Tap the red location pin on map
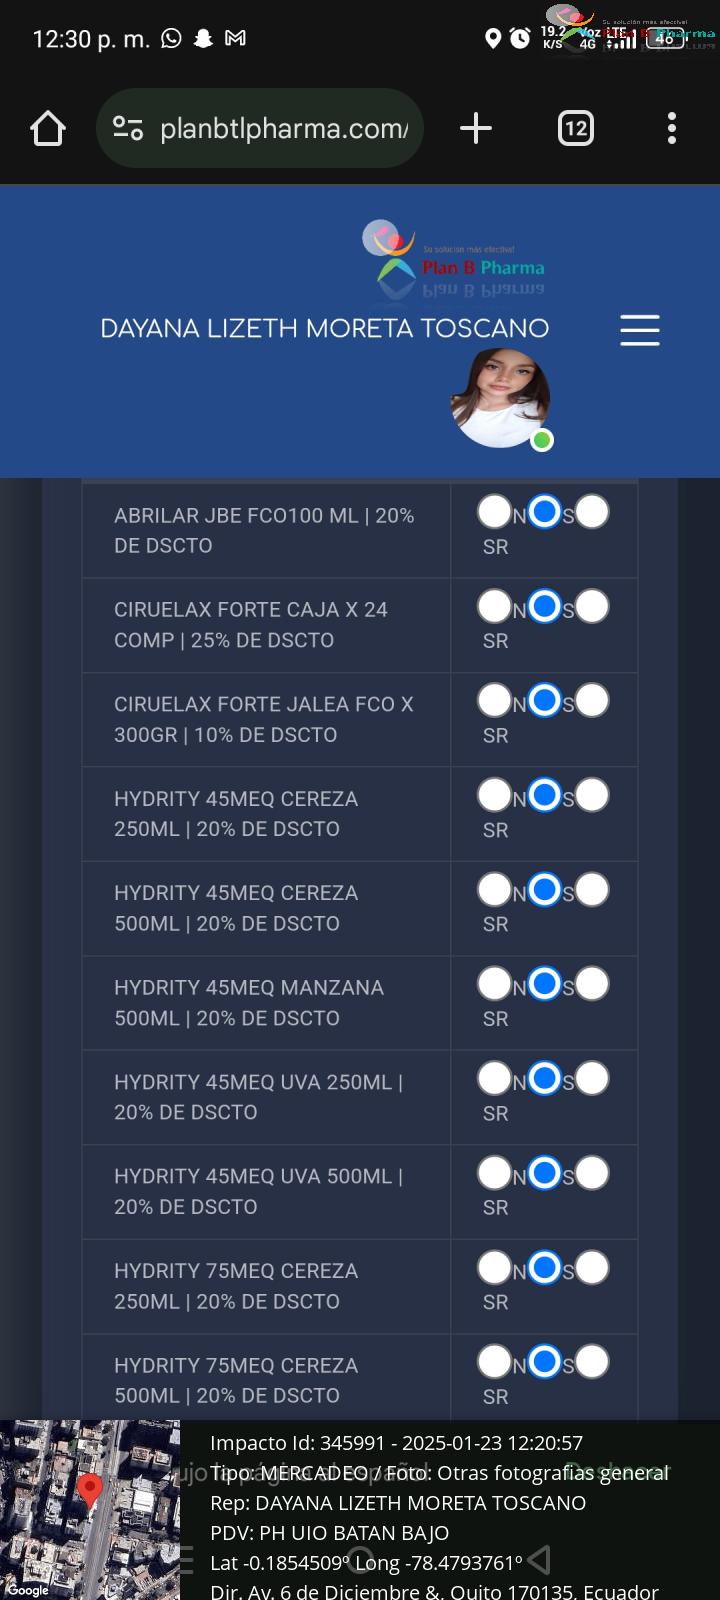 90,1490
